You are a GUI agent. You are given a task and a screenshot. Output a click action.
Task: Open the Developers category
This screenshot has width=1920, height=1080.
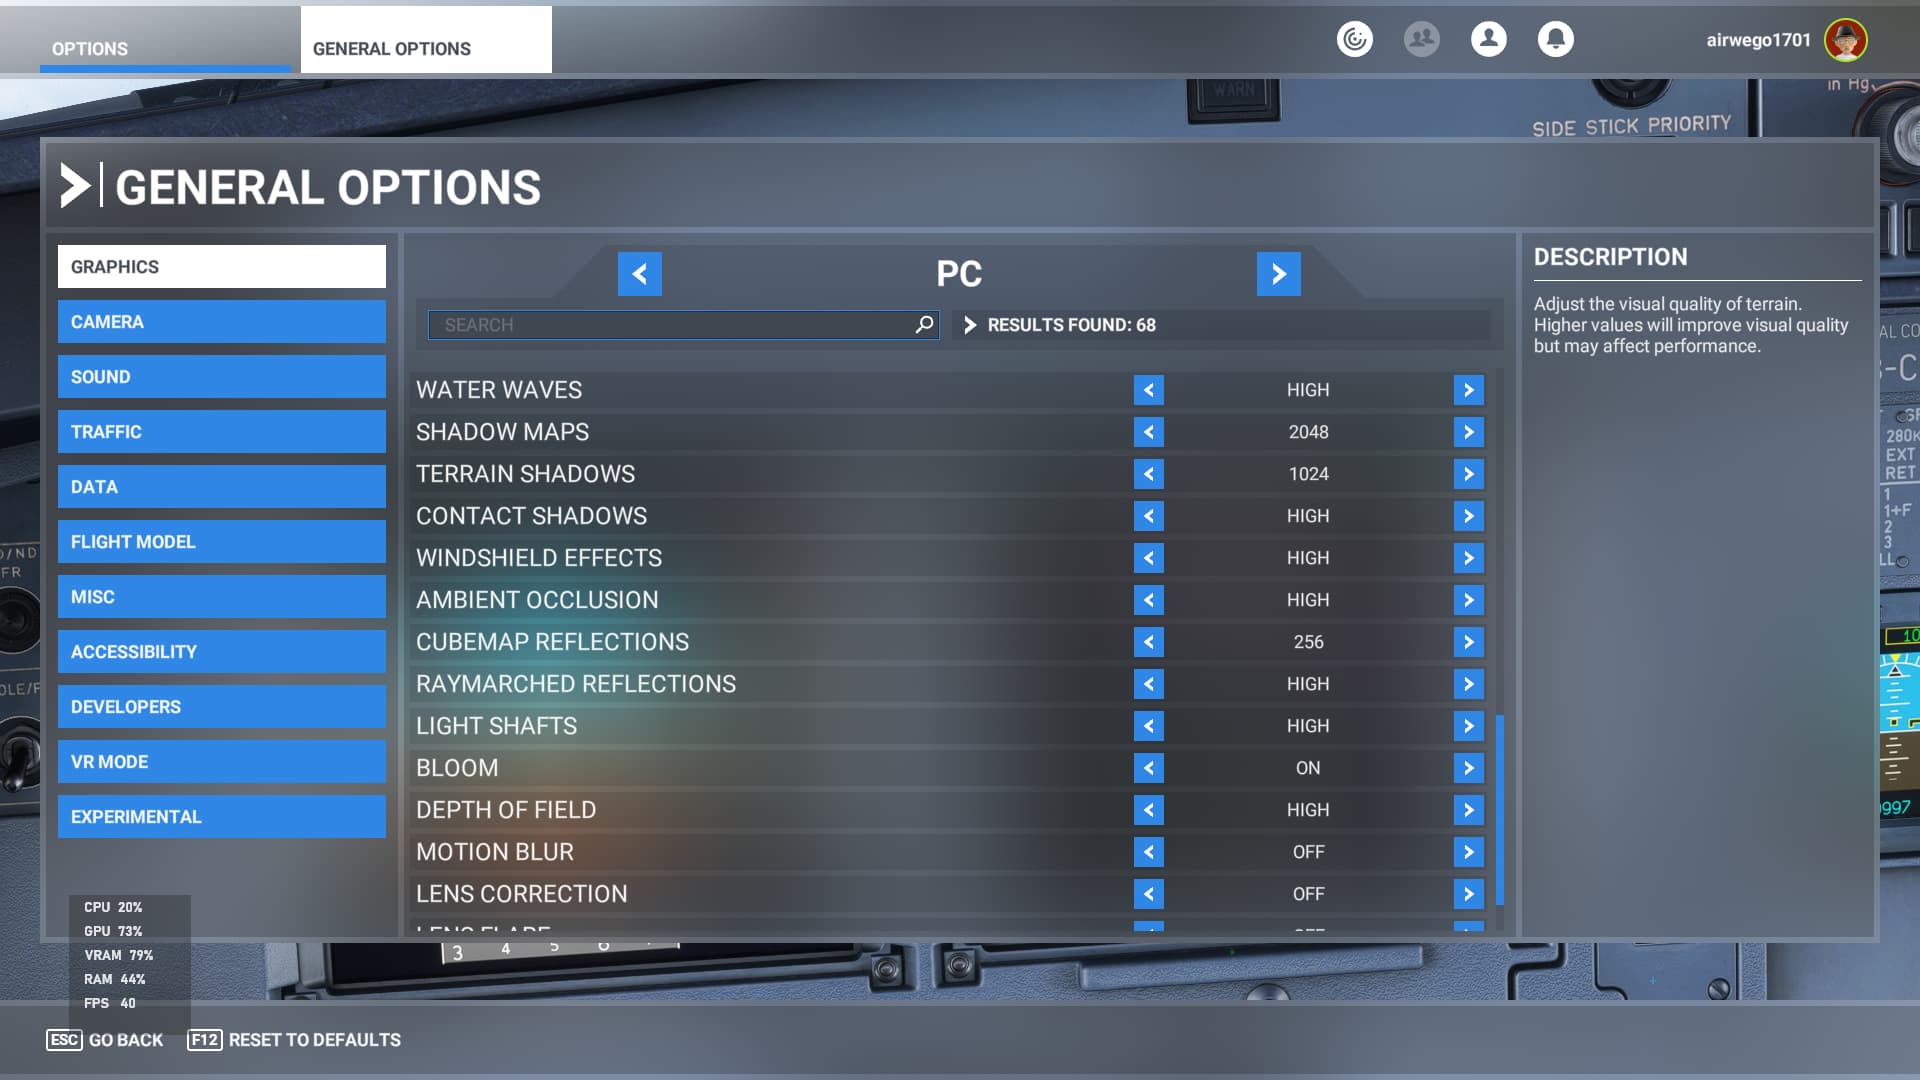click(x=222, y=707)
